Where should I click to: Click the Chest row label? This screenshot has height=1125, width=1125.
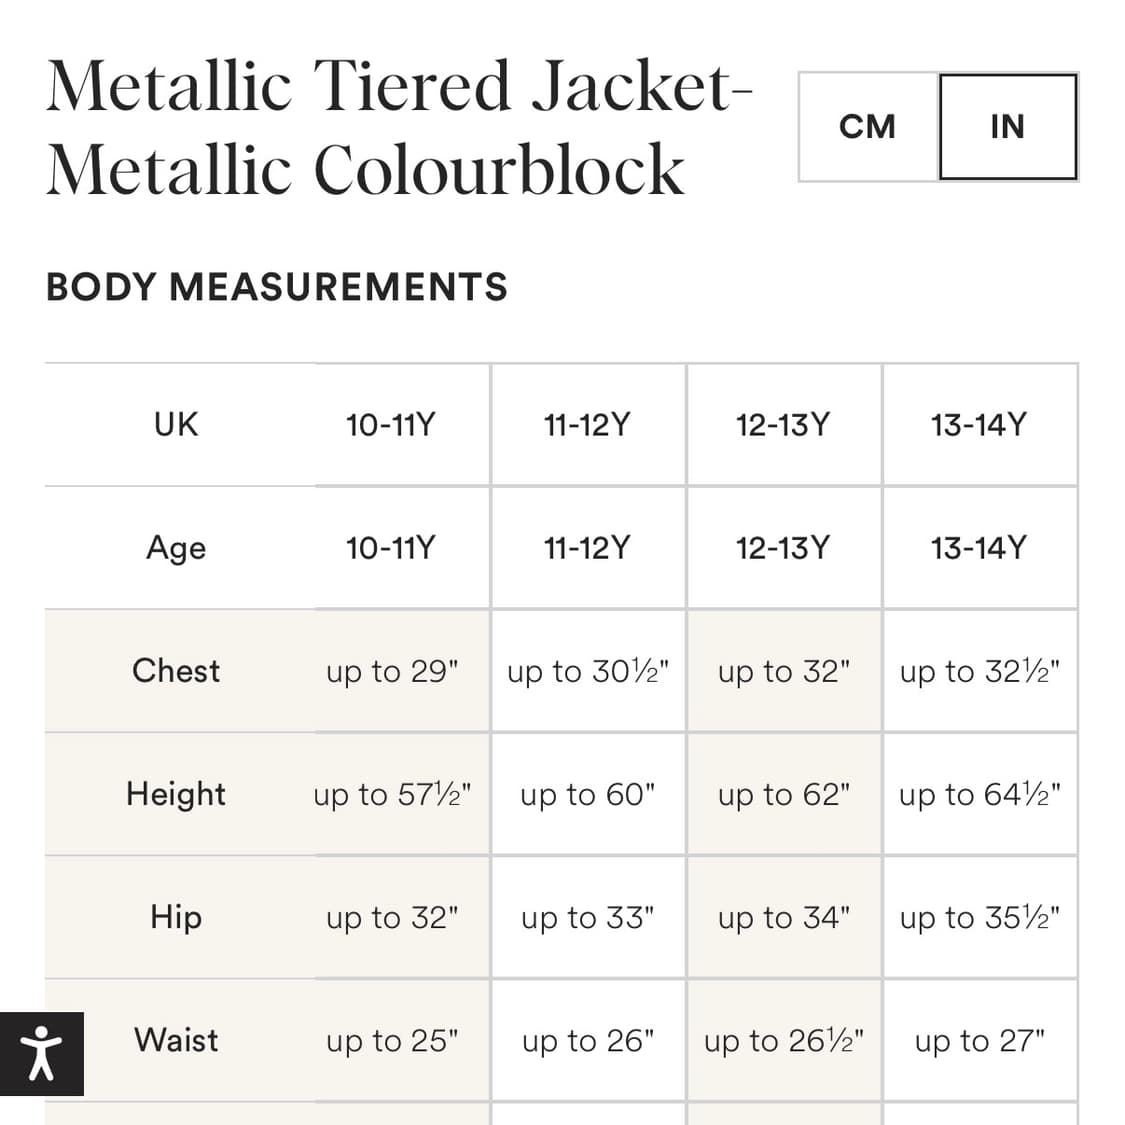click(176, 671)
